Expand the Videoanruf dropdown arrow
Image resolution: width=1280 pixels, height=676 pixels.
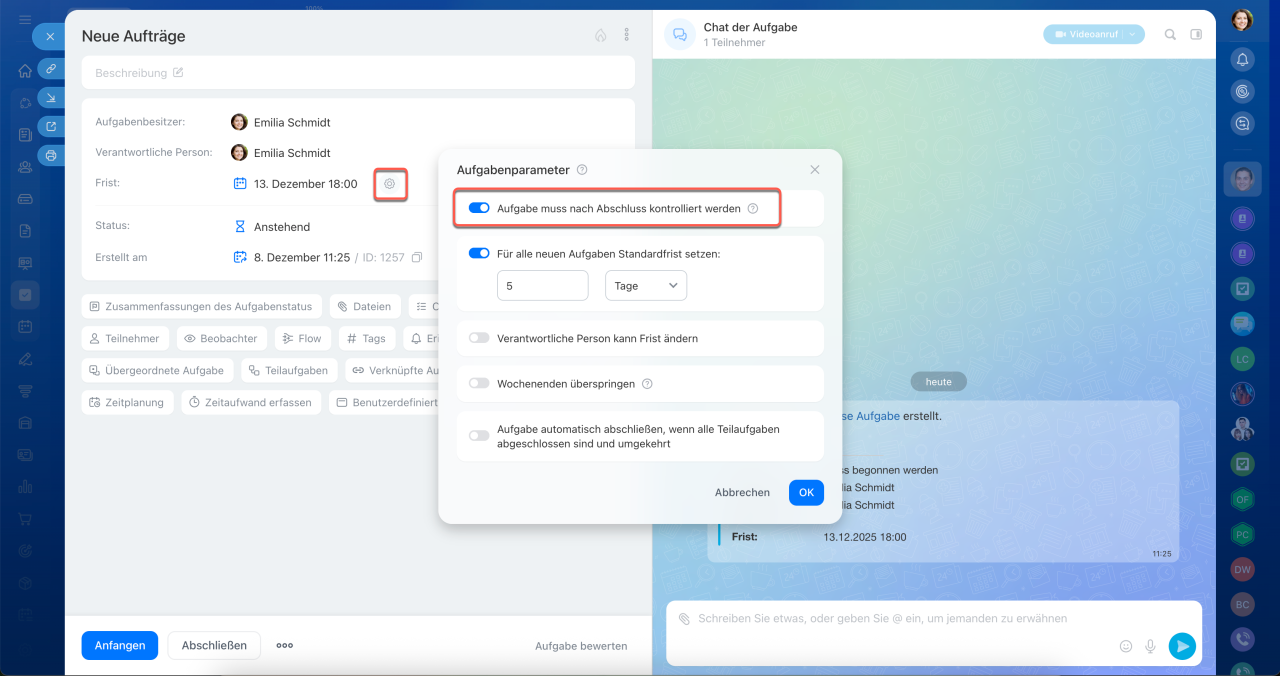pos(1132,34)
